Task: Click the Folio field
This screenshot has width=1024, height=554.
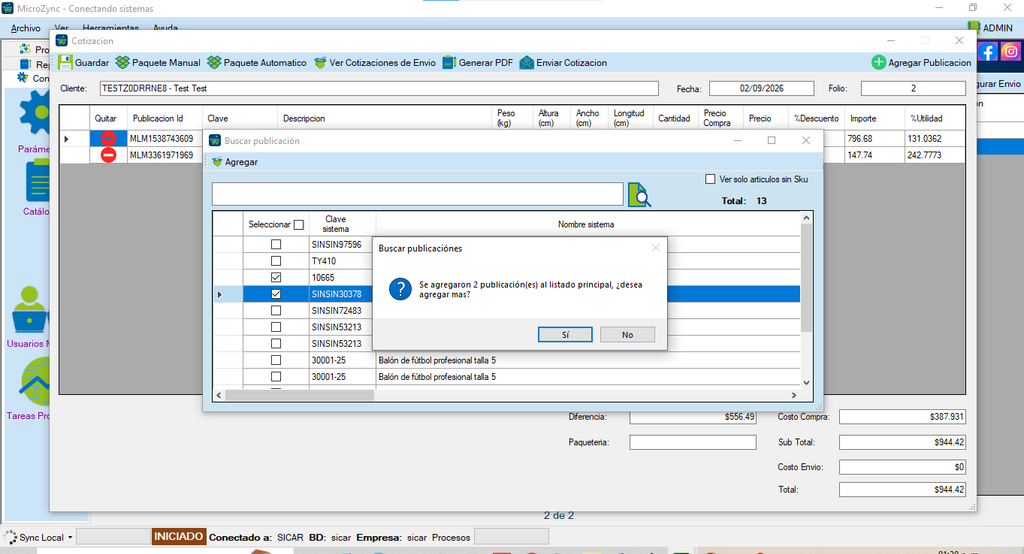Action: [x=913, y=88]
